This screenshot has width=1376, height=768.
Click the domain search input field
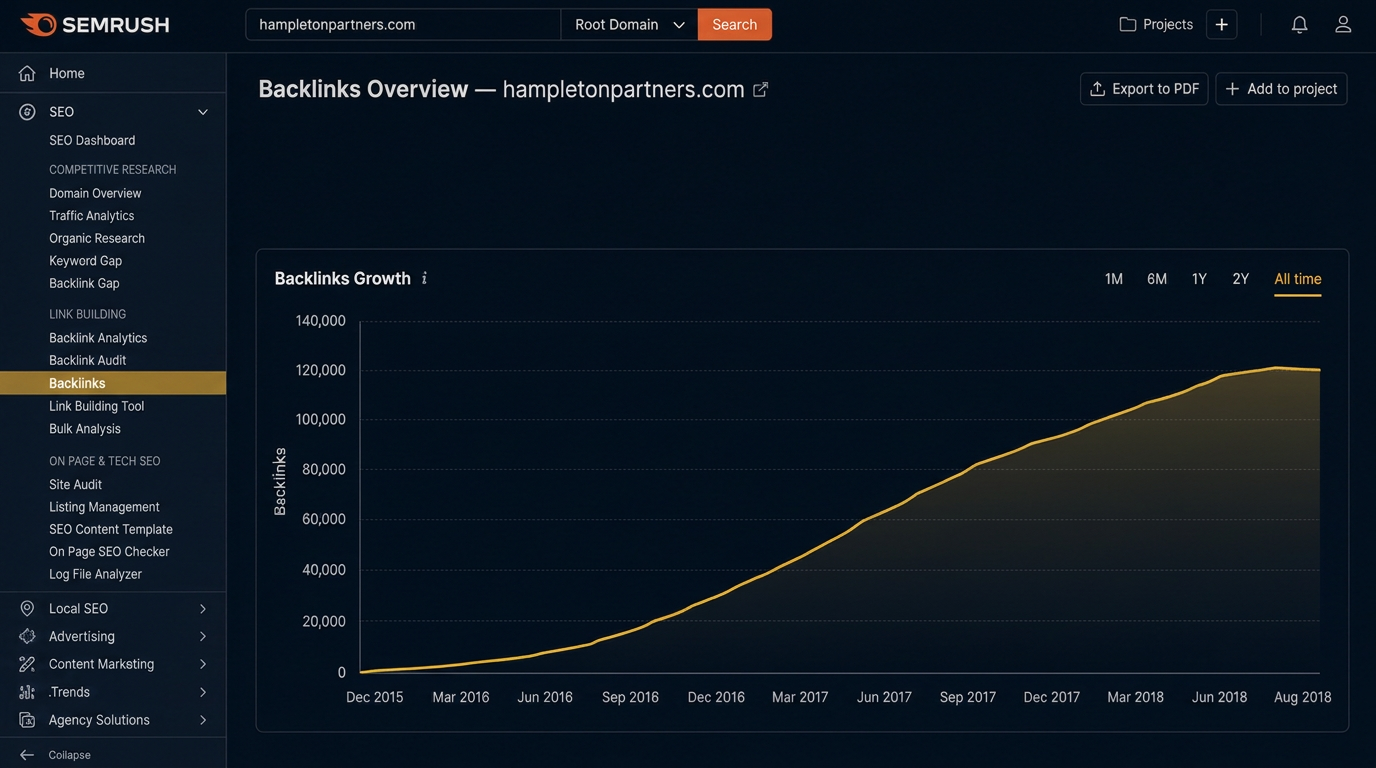tap(403, 25)
